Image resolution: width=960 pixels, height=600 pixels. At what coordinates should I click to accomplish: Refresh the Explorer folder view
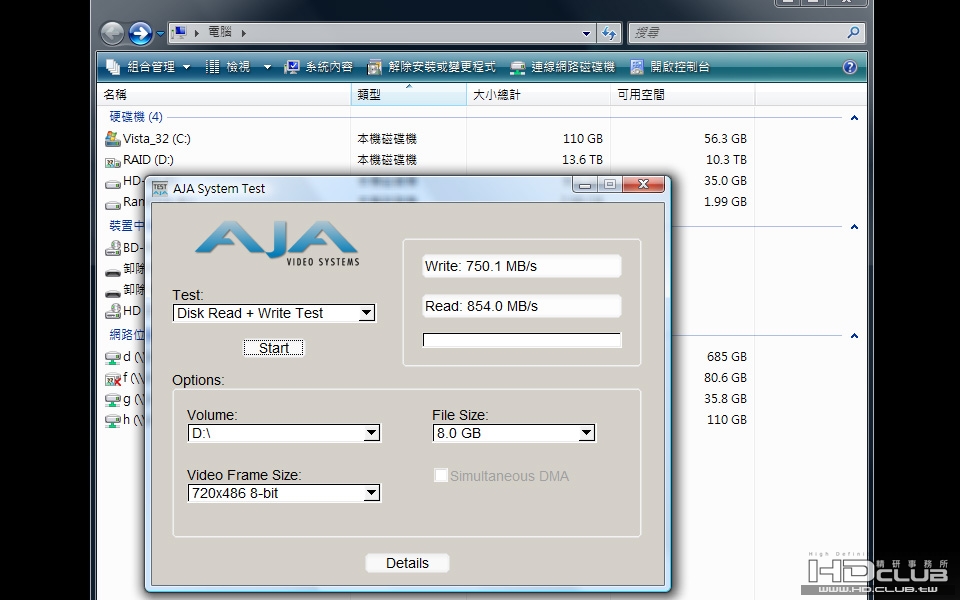(x=609, y=33)
